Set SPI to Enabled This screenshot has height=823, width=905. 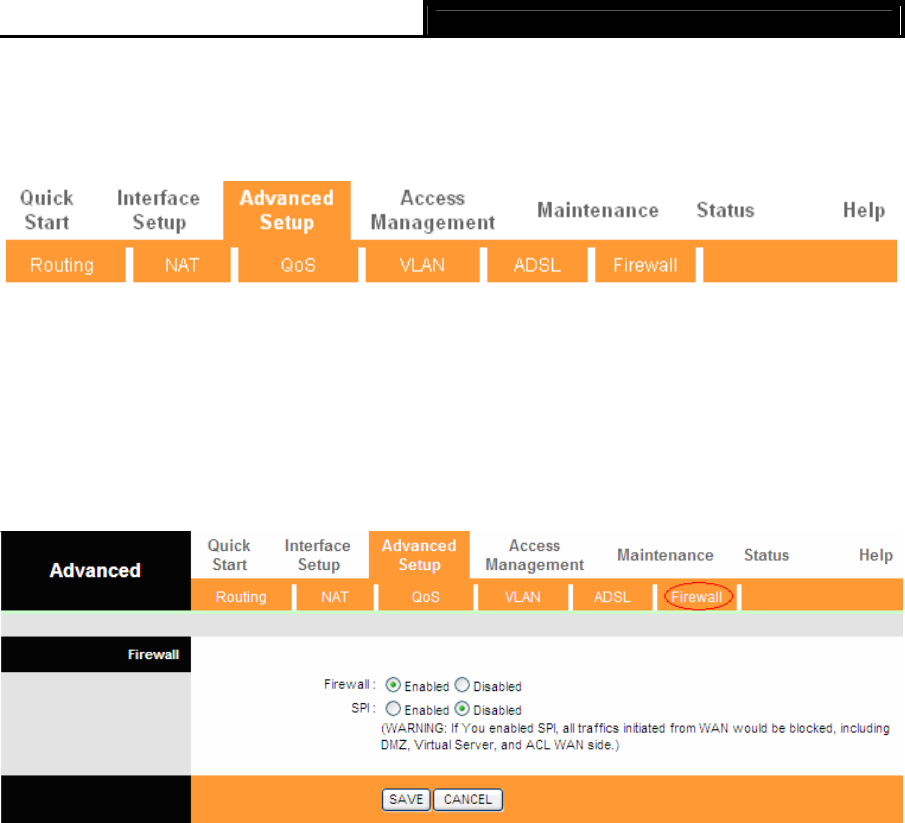point(393,709)
